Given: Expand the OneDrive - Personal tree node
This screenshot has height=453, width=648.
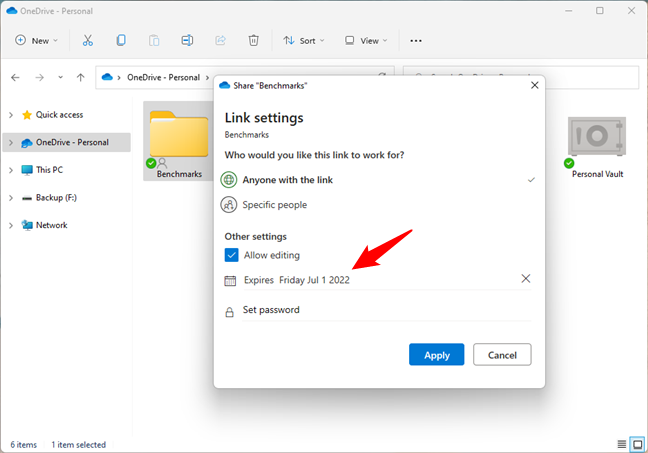Looking at the screenshot, I should pos(11,143).
